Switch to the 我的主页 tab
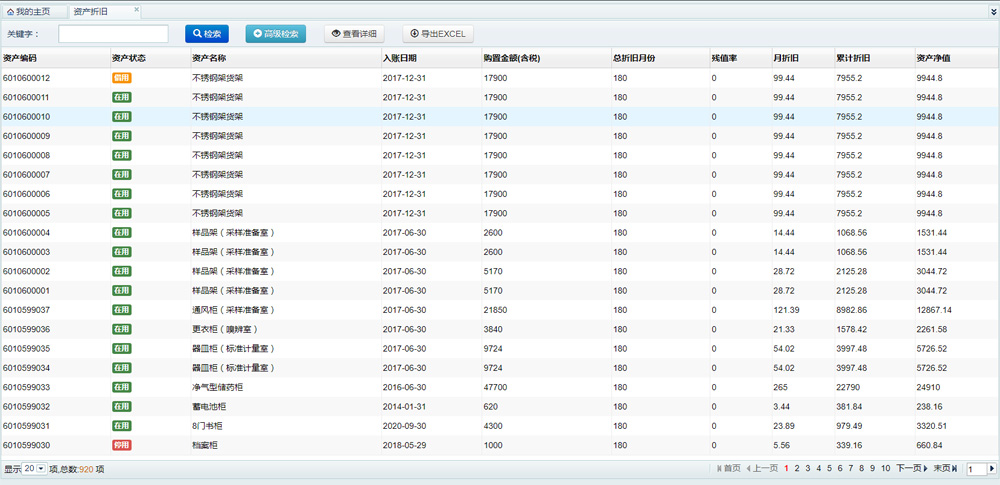This screenshot has width=1000, height=485. [x=32, y=10]
